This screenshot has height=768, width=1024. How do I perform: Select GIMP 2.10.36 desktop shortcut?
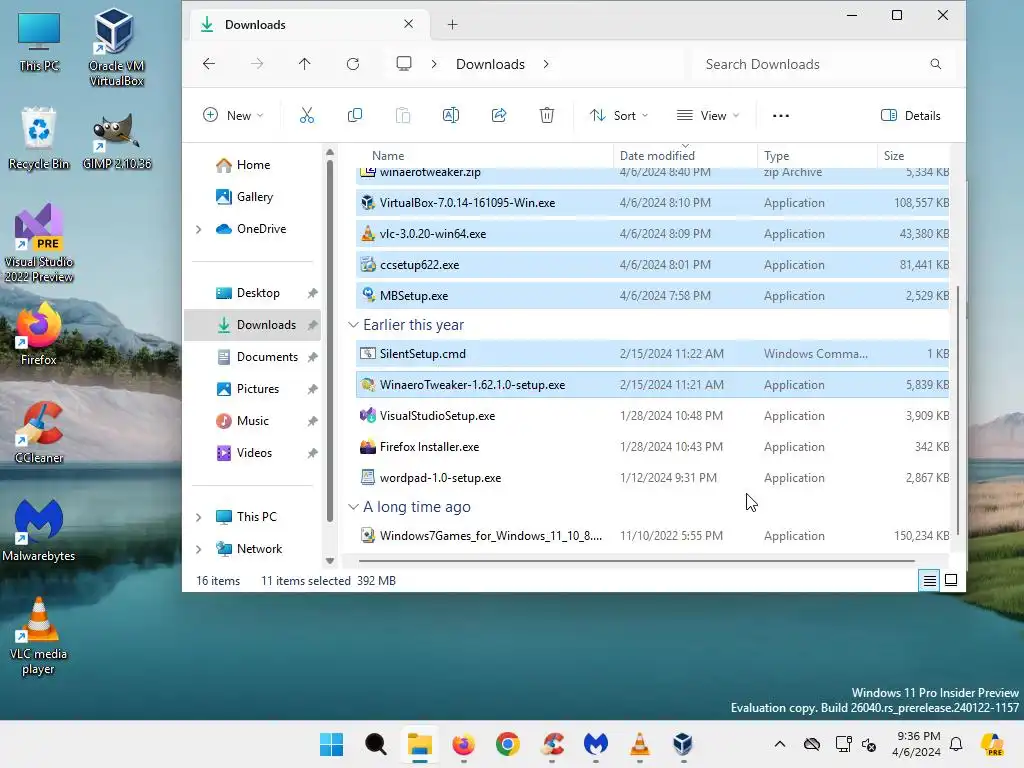(x=116, y=141)
